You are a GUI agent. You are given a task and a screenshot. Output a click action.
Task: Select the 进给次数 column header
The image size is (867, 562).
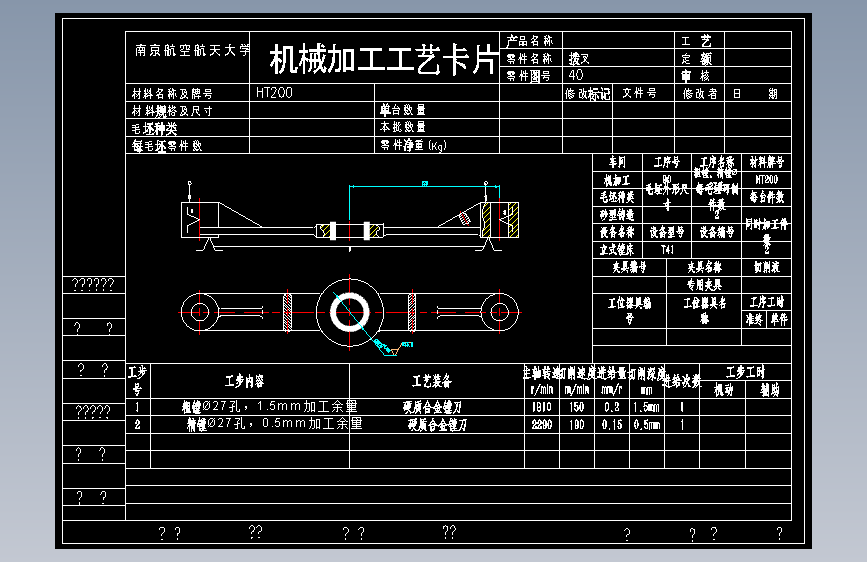(682, 381)
